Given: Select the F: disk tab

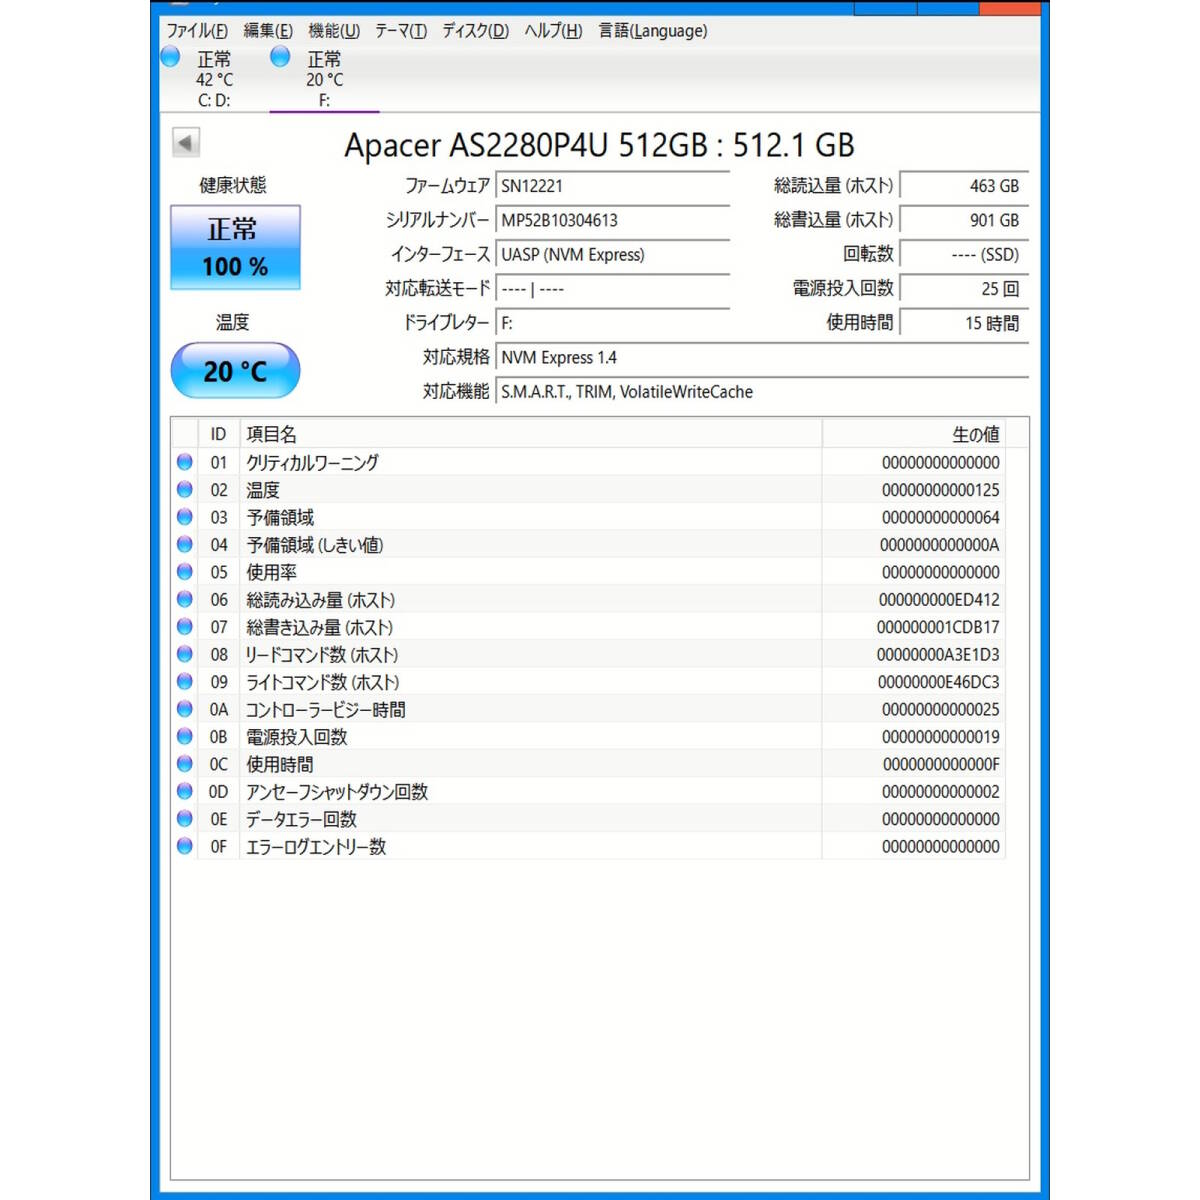Looking at the screenshot, I should point(324,79).
